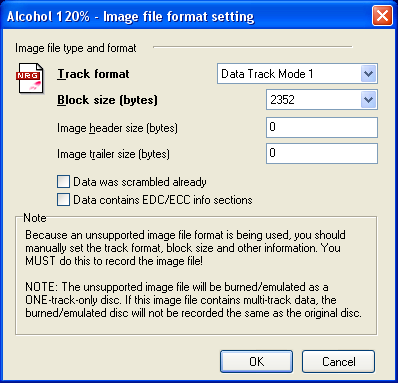Focus the Image trailer size input field
The height and width of the screenshot is (383, 398).
pos(322,153)
